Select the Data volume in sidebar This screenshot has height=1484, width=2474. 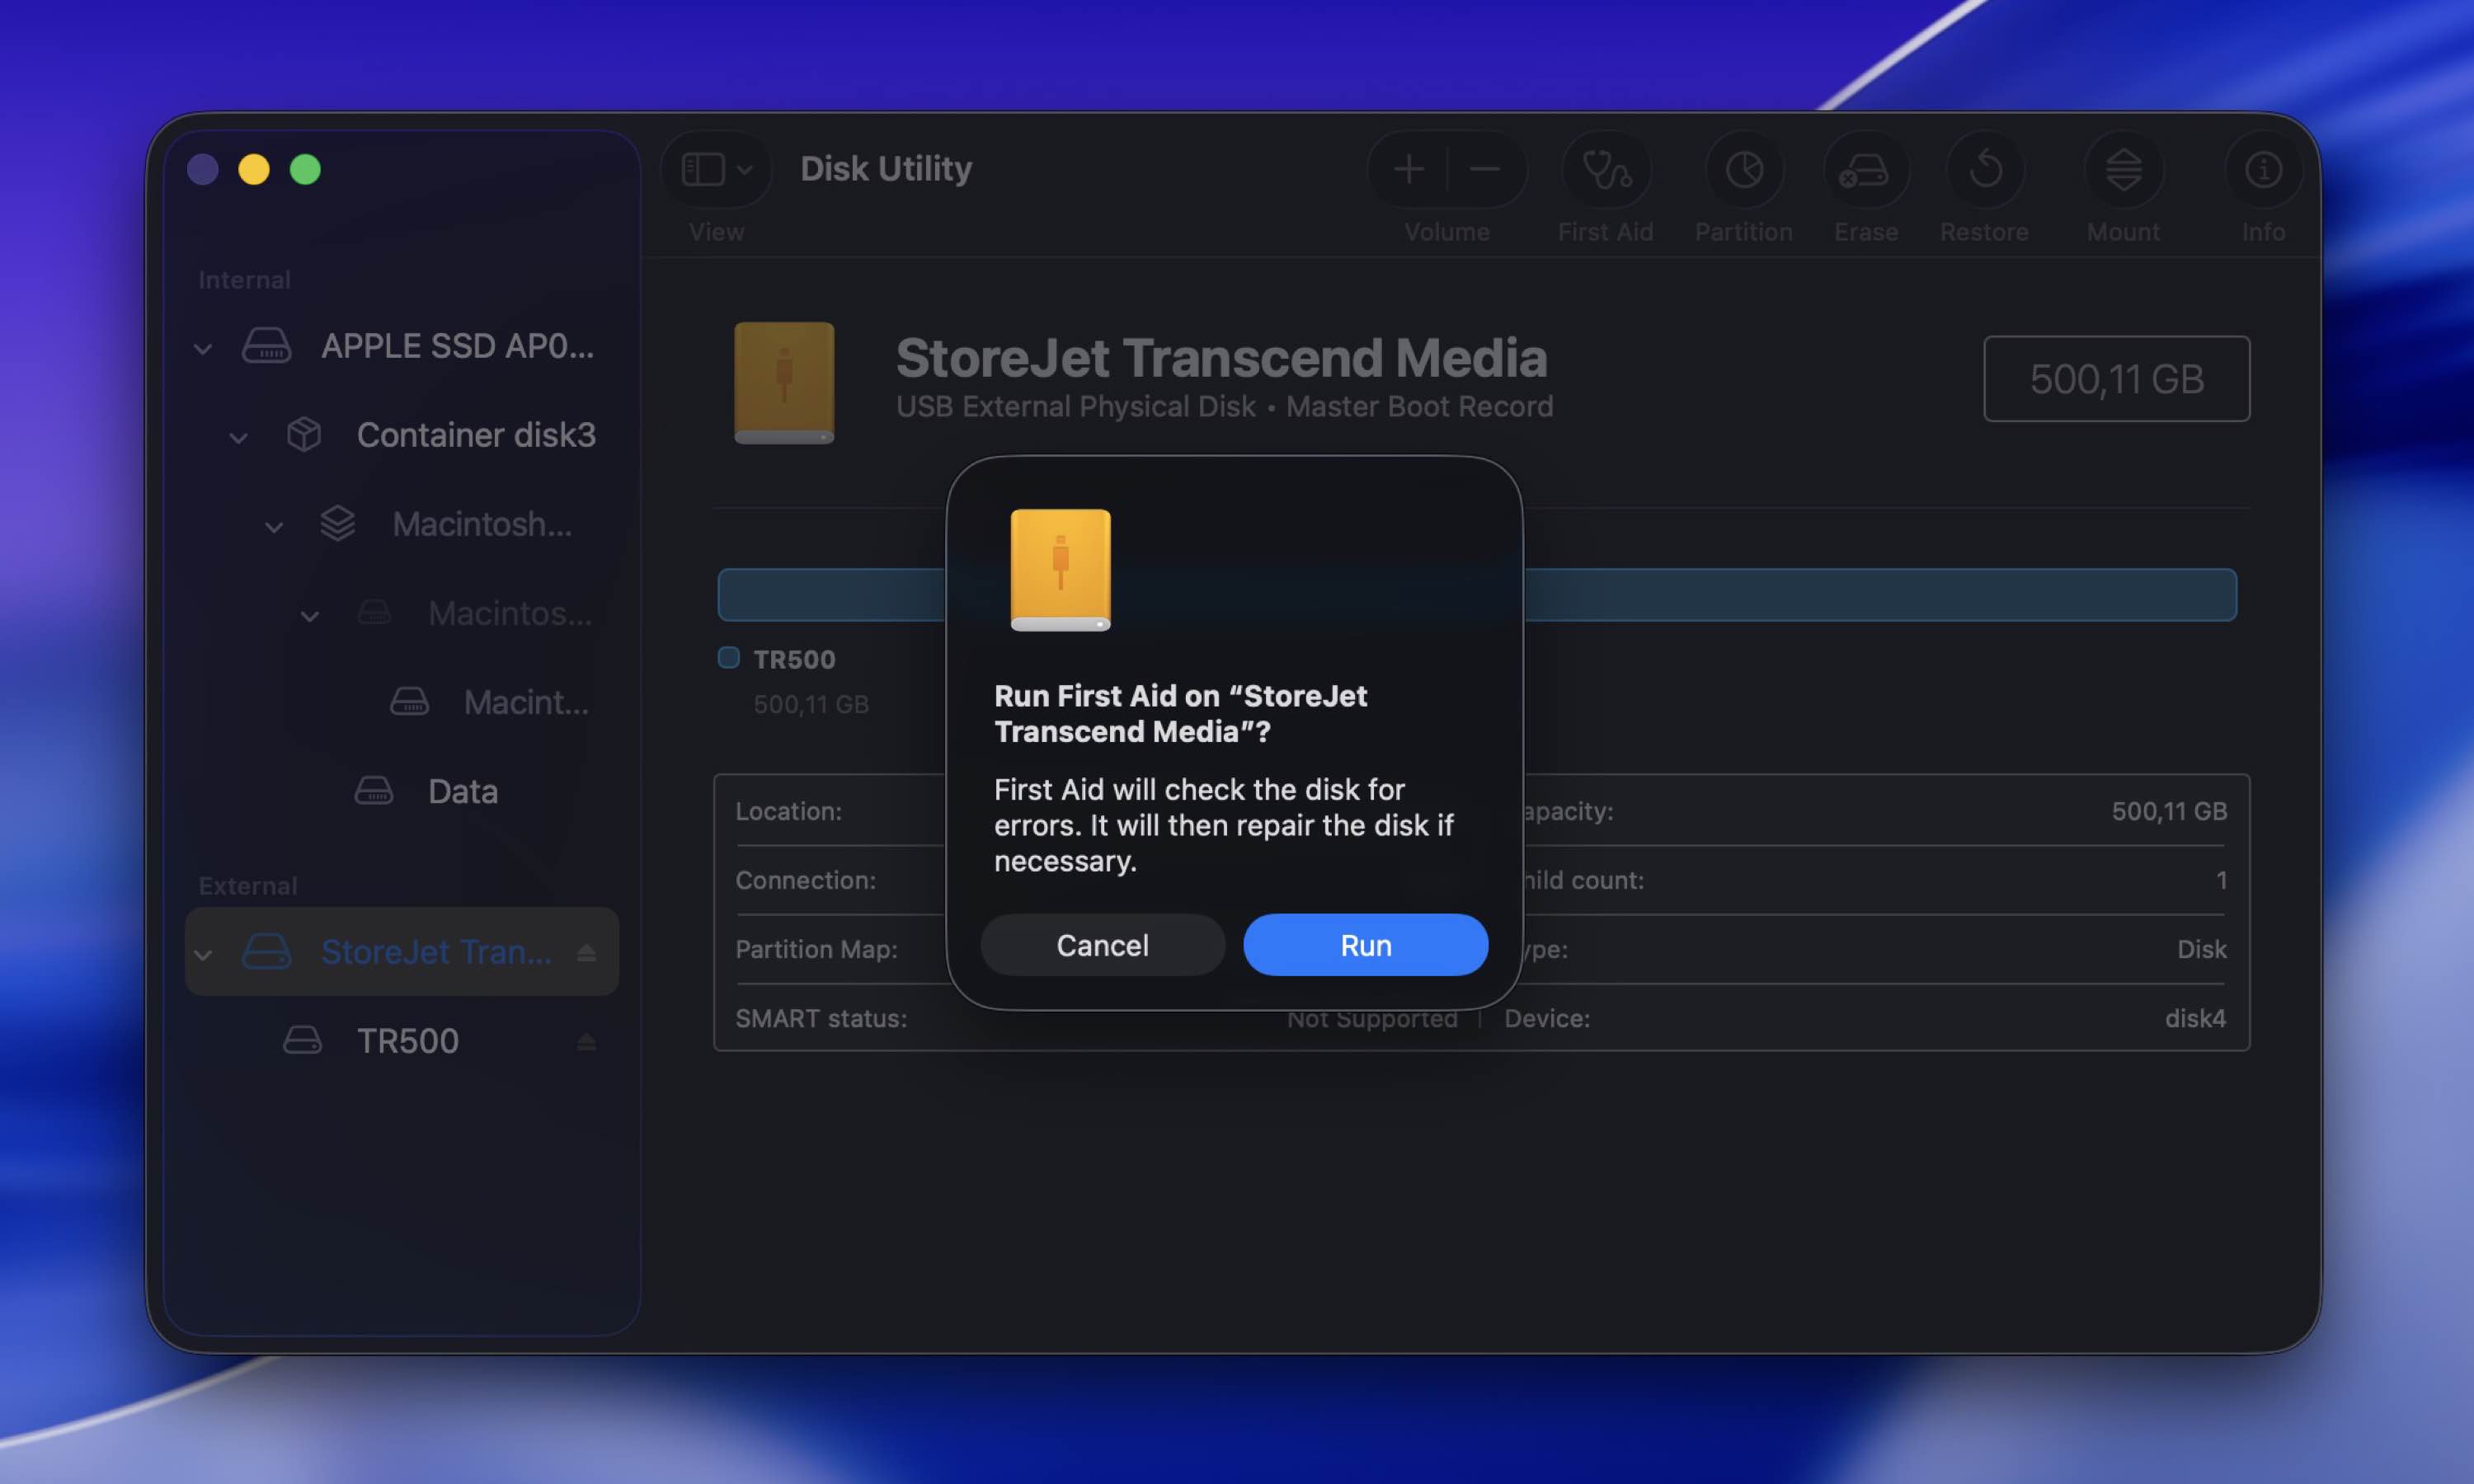tap(402, 791)
